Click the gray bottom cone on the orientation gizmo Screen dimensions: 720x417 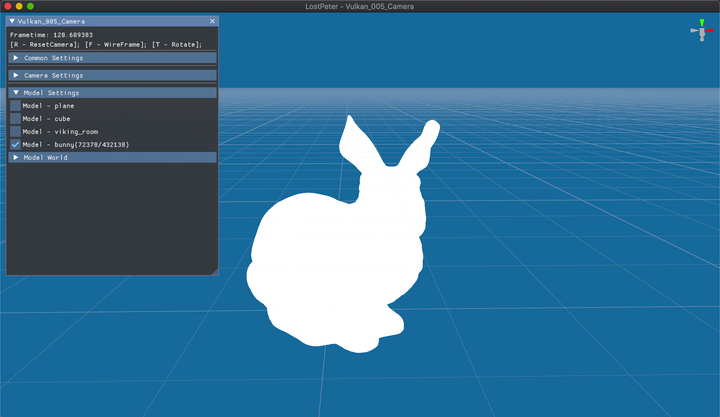[702, 38]
